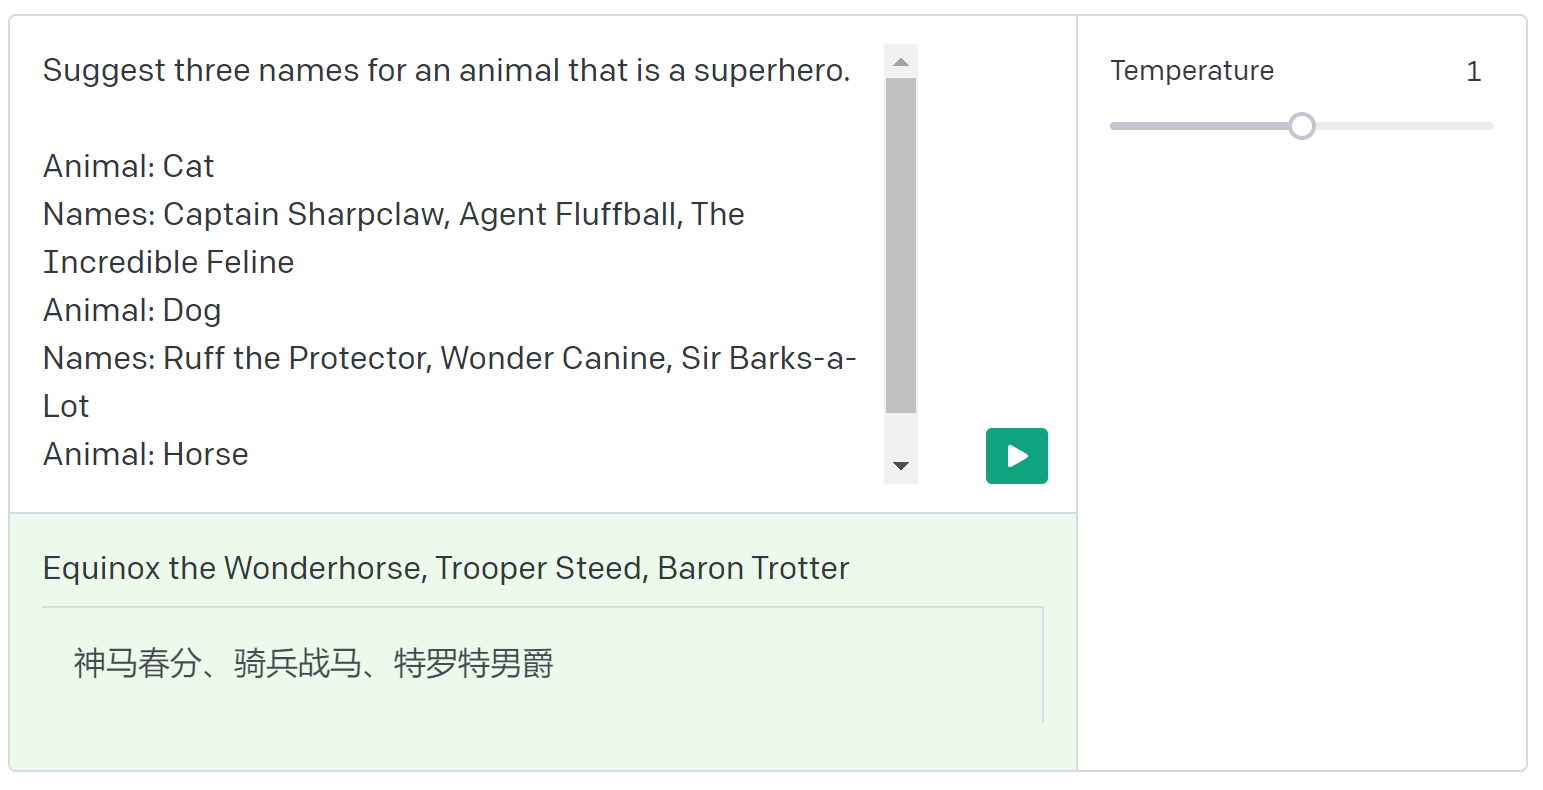Click the prompt box scrollbar thumb
The width and height of the screenshot is (1543, 790).
coord(901,245)
